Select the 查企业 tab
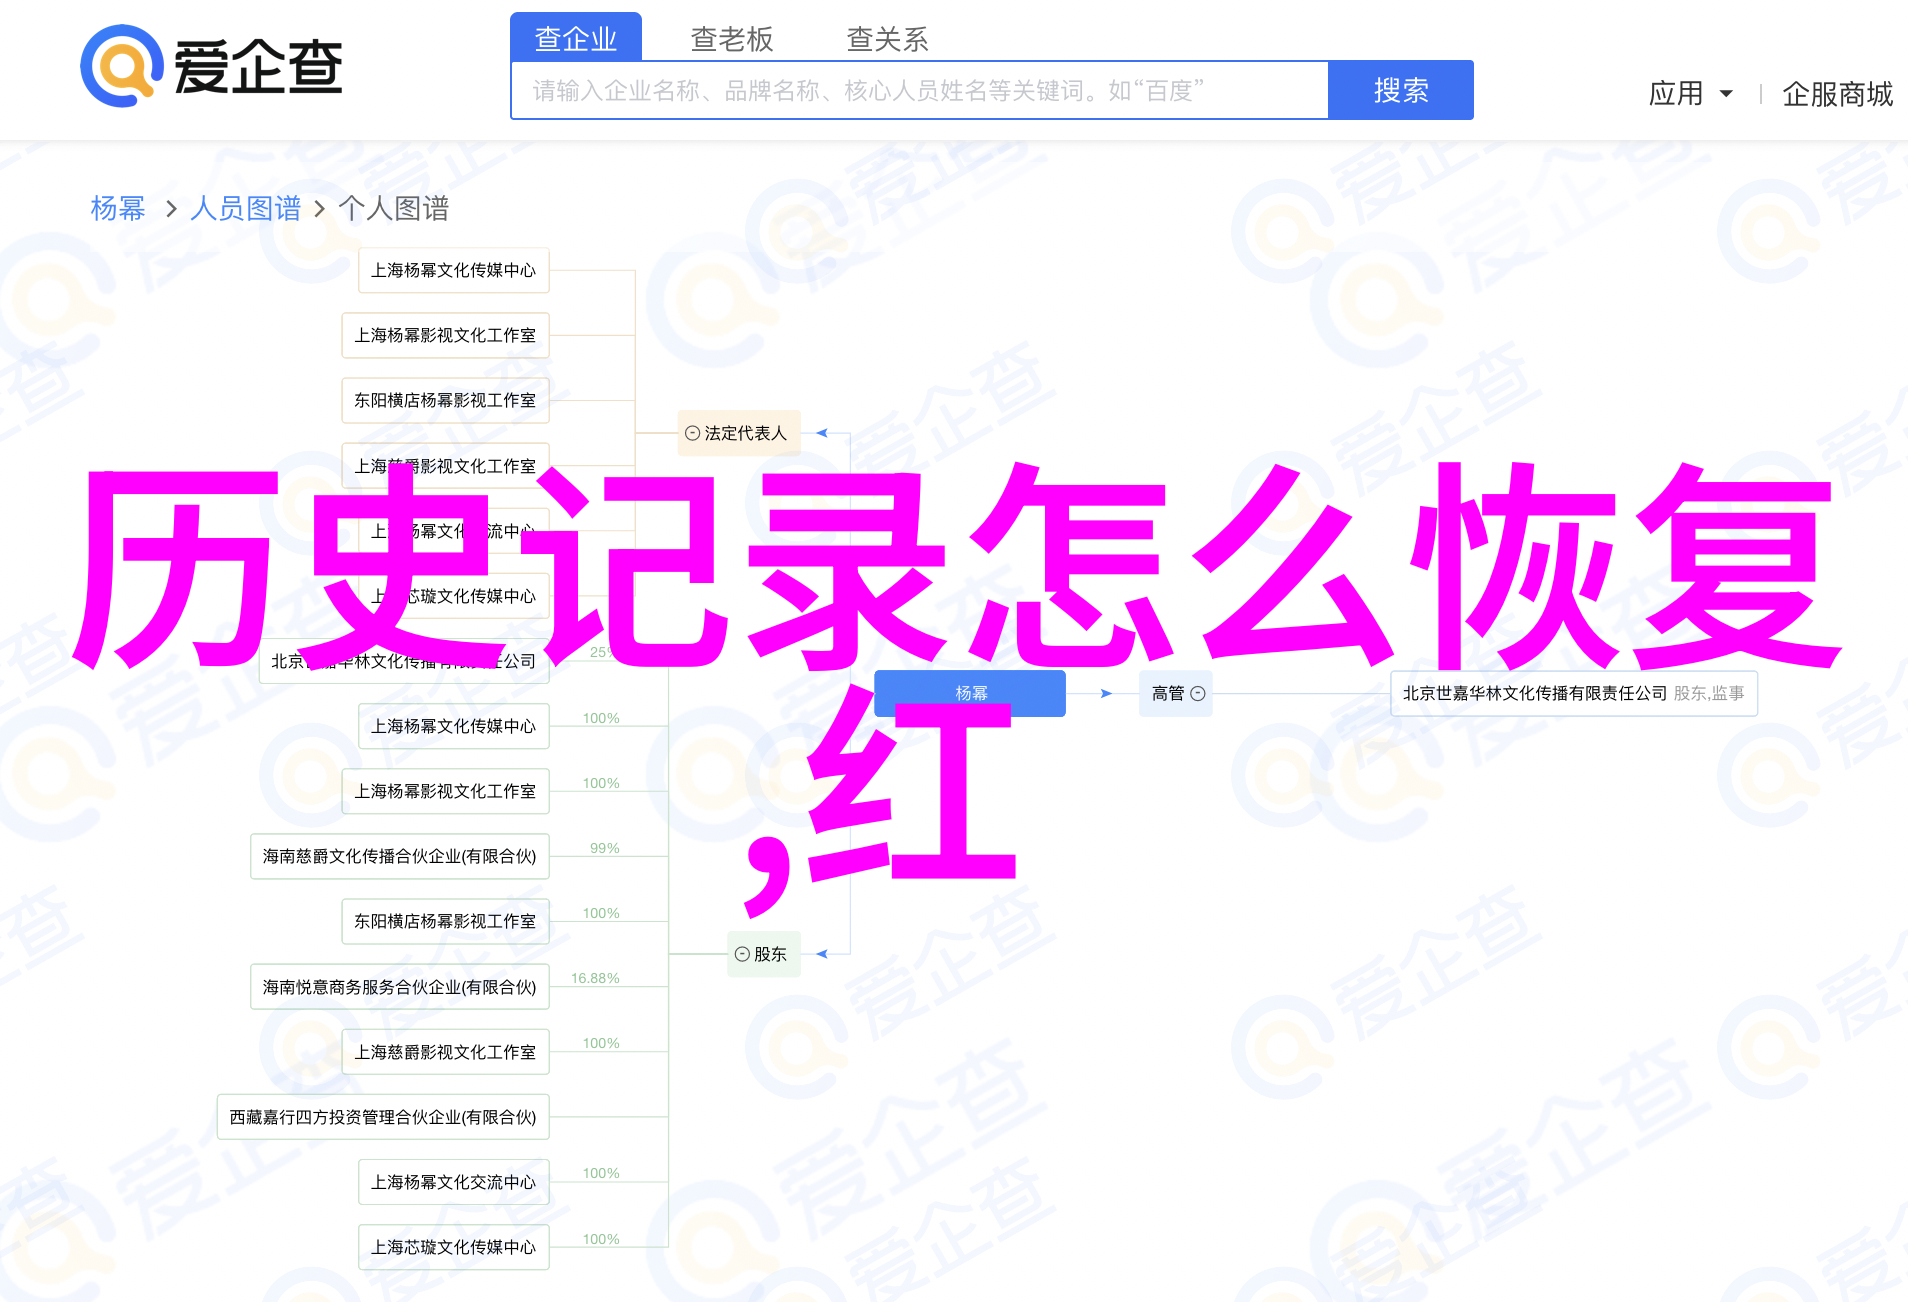Viewport: 1908px width, 1302px height. point(576,38)
